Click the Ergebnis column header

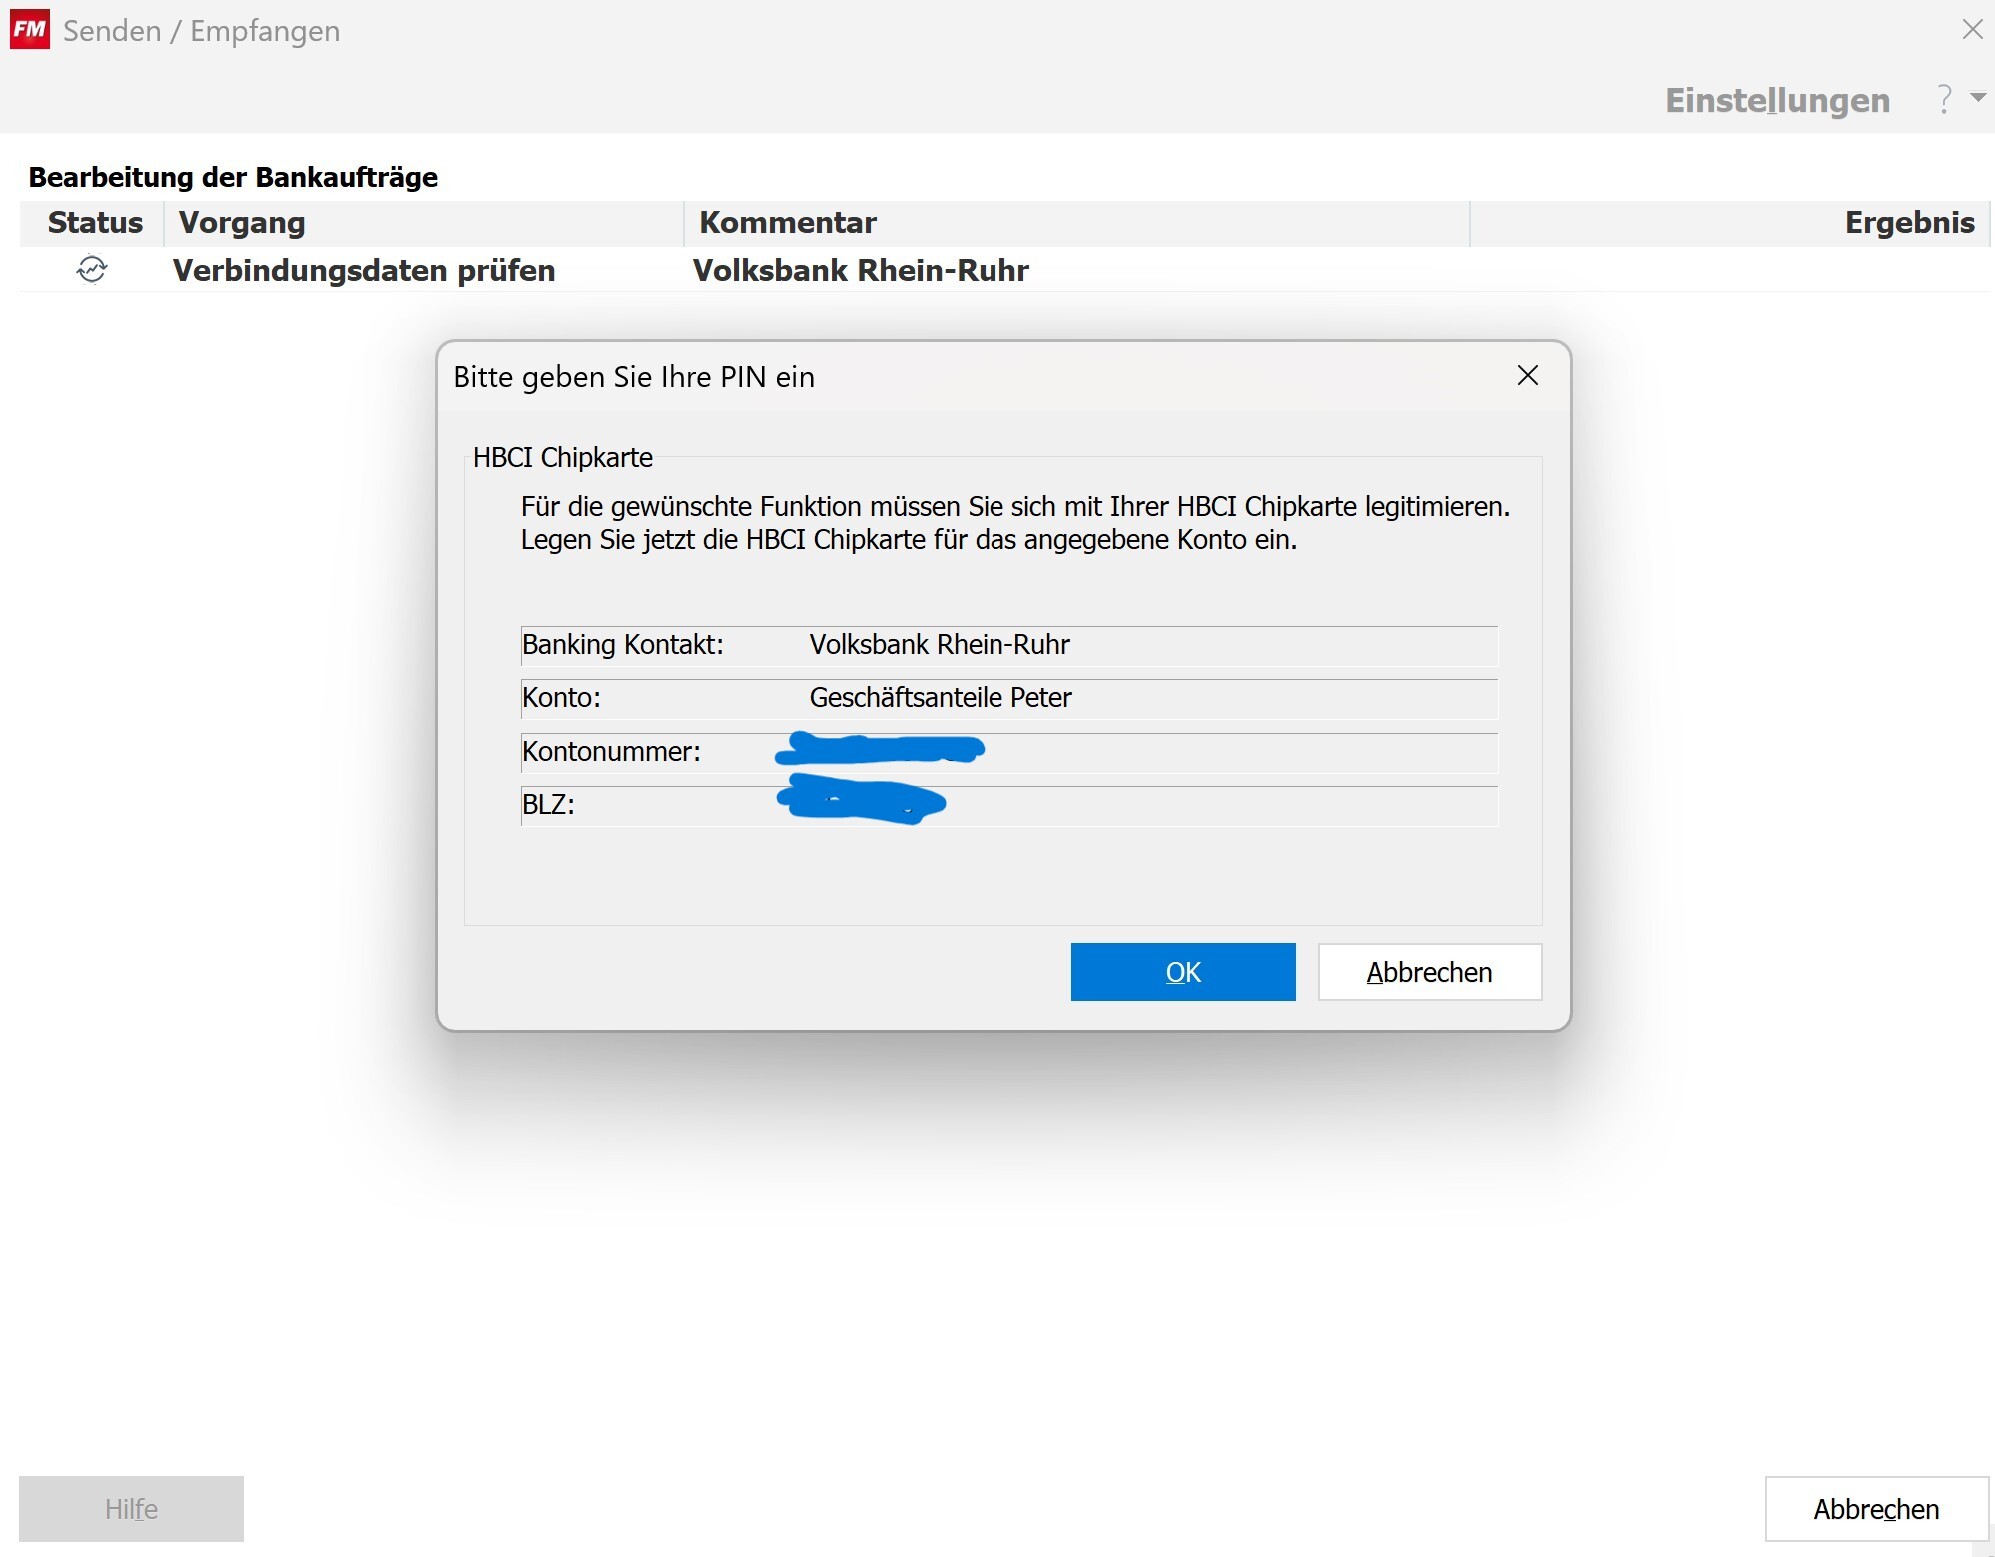coord(1908,223)
